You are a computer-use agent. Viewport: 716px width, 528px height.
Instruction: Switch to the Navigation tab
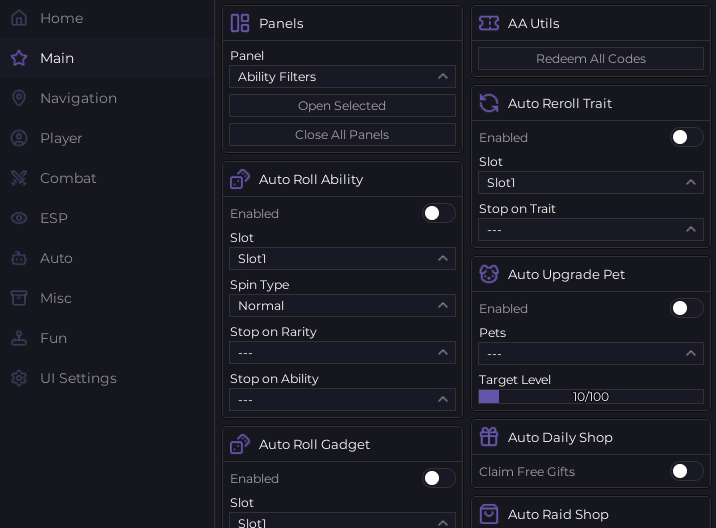(x=107, y=98)
